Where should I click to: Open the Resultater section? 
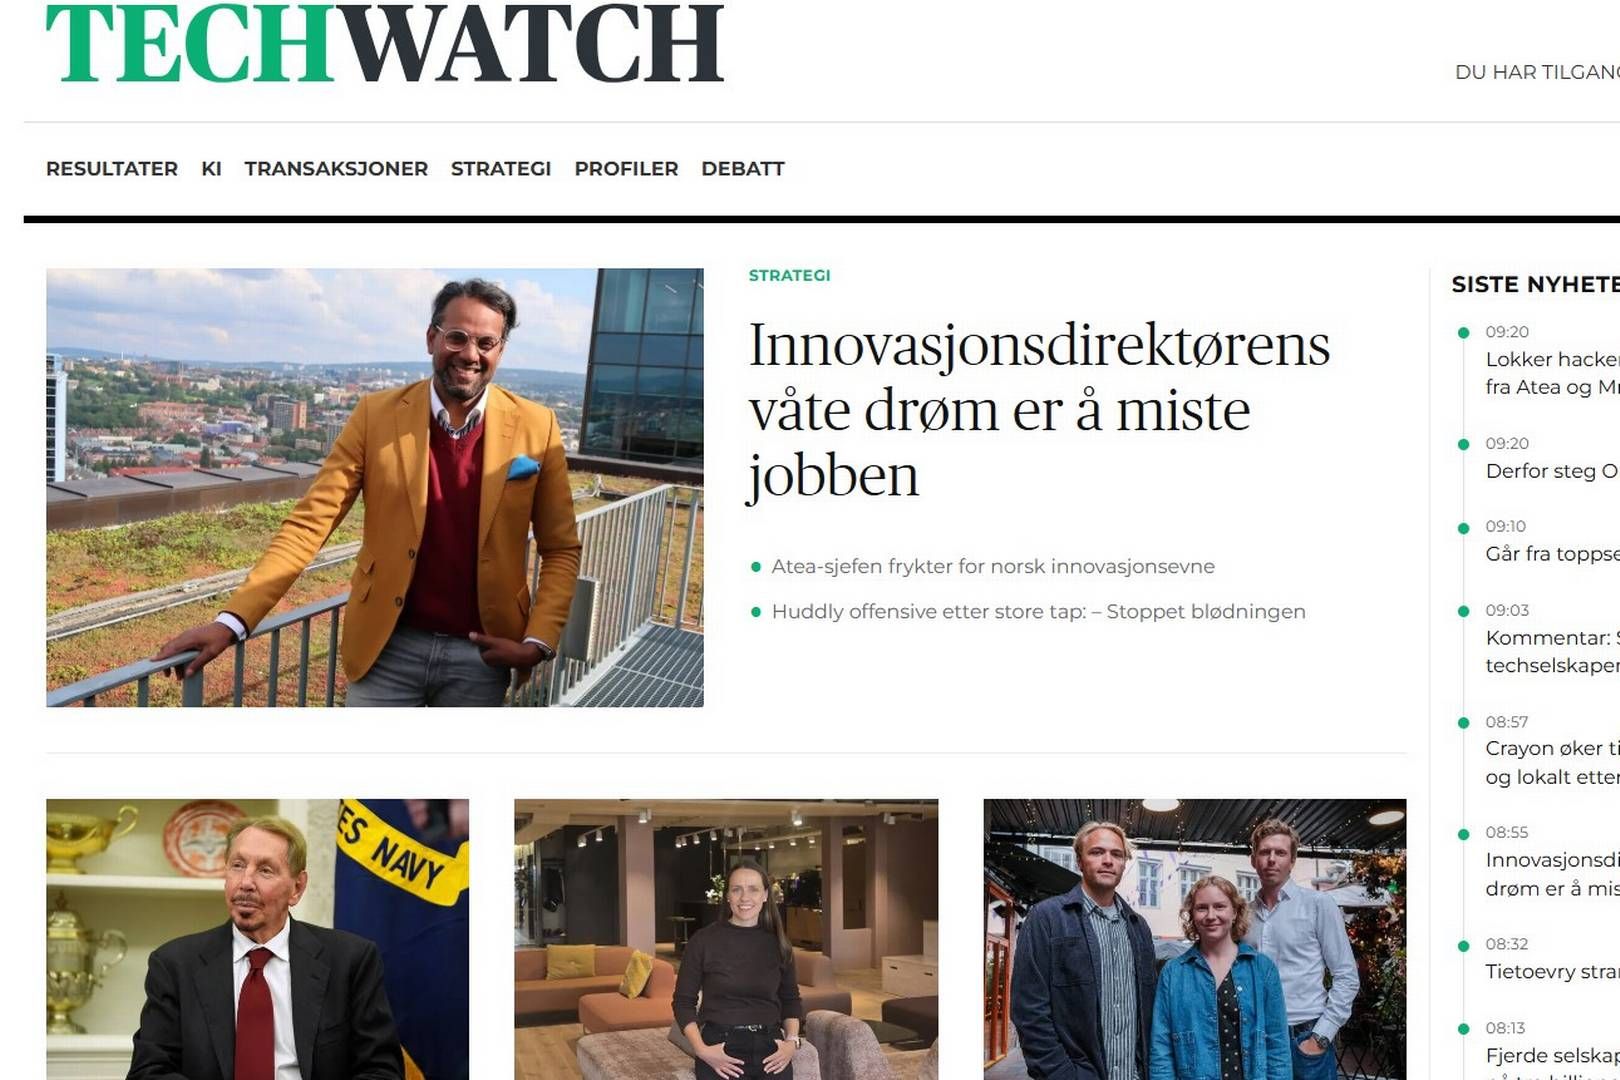click(112, 169)
